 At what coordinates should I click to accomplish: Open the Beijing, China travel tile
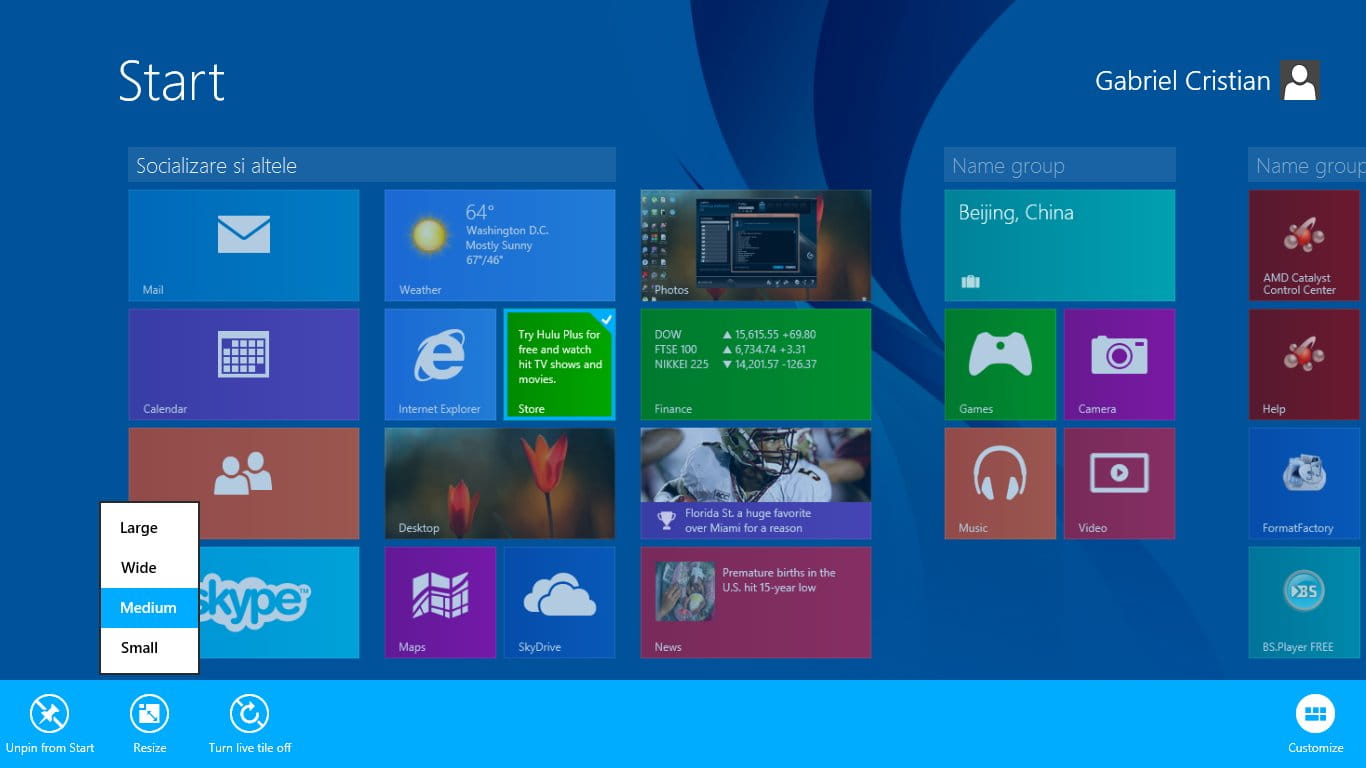tap(1060, 245)
